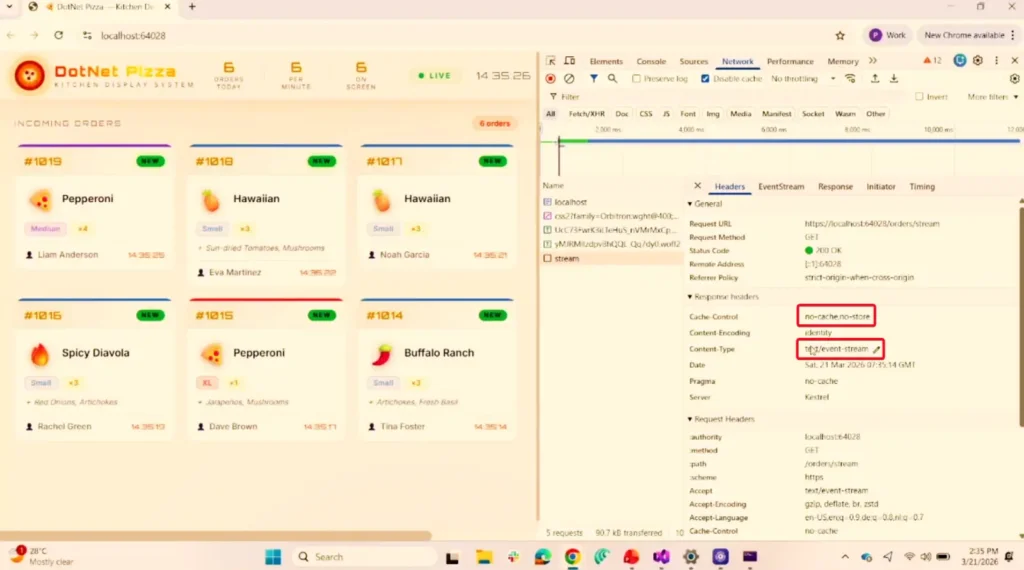Click the record network log button
Viewport: 1024px width, 570px height.
point(550,79)
